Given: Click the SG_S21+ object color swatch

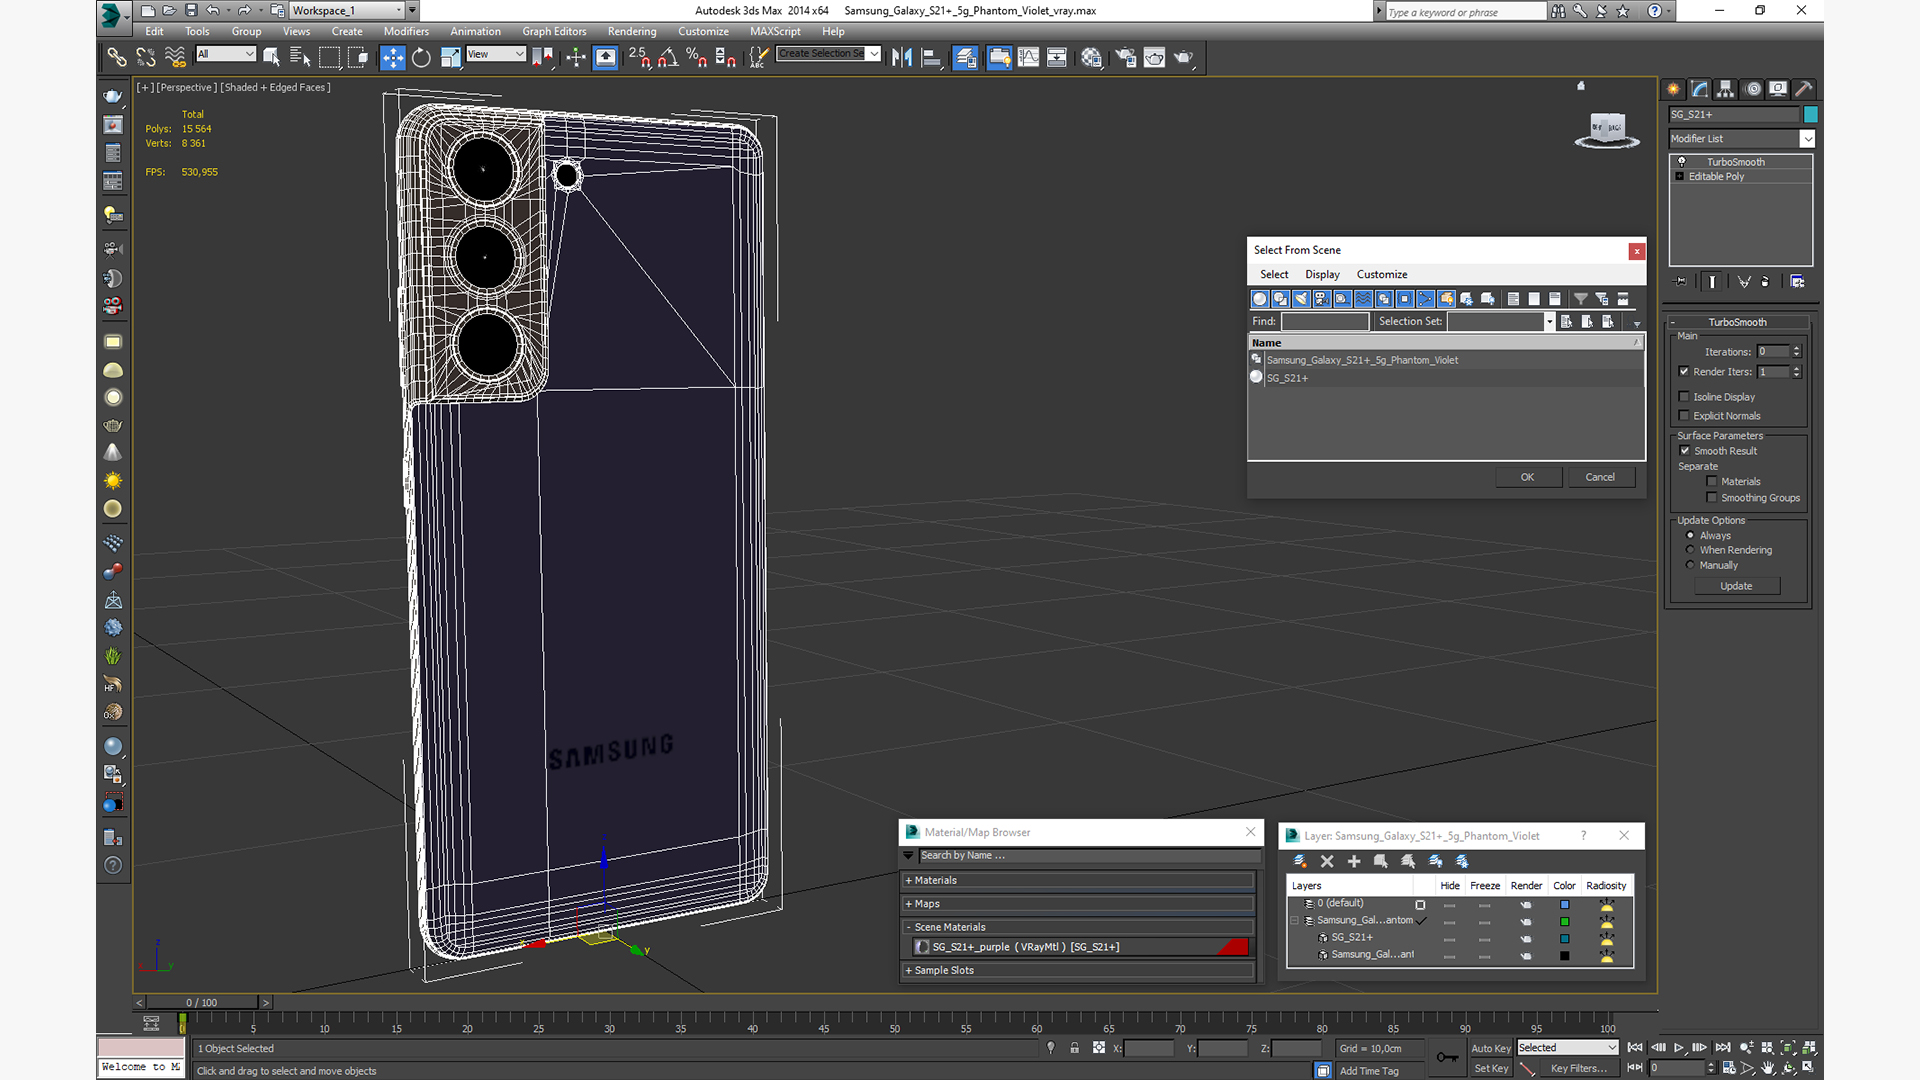Looking at the screenshot, I should (x=1810, y=115).
